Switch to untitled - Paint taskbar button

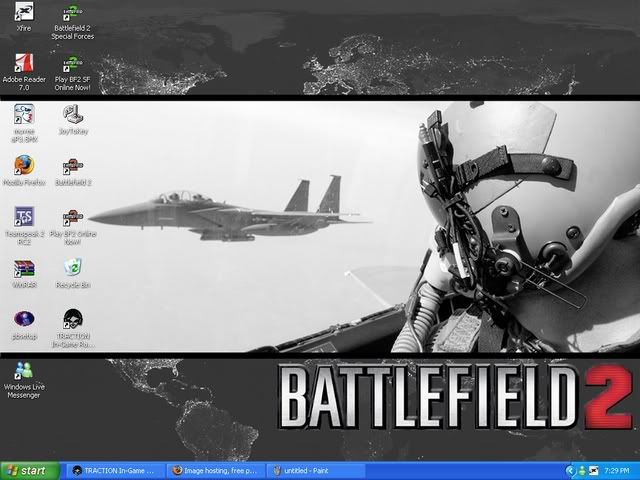point(316,471)
